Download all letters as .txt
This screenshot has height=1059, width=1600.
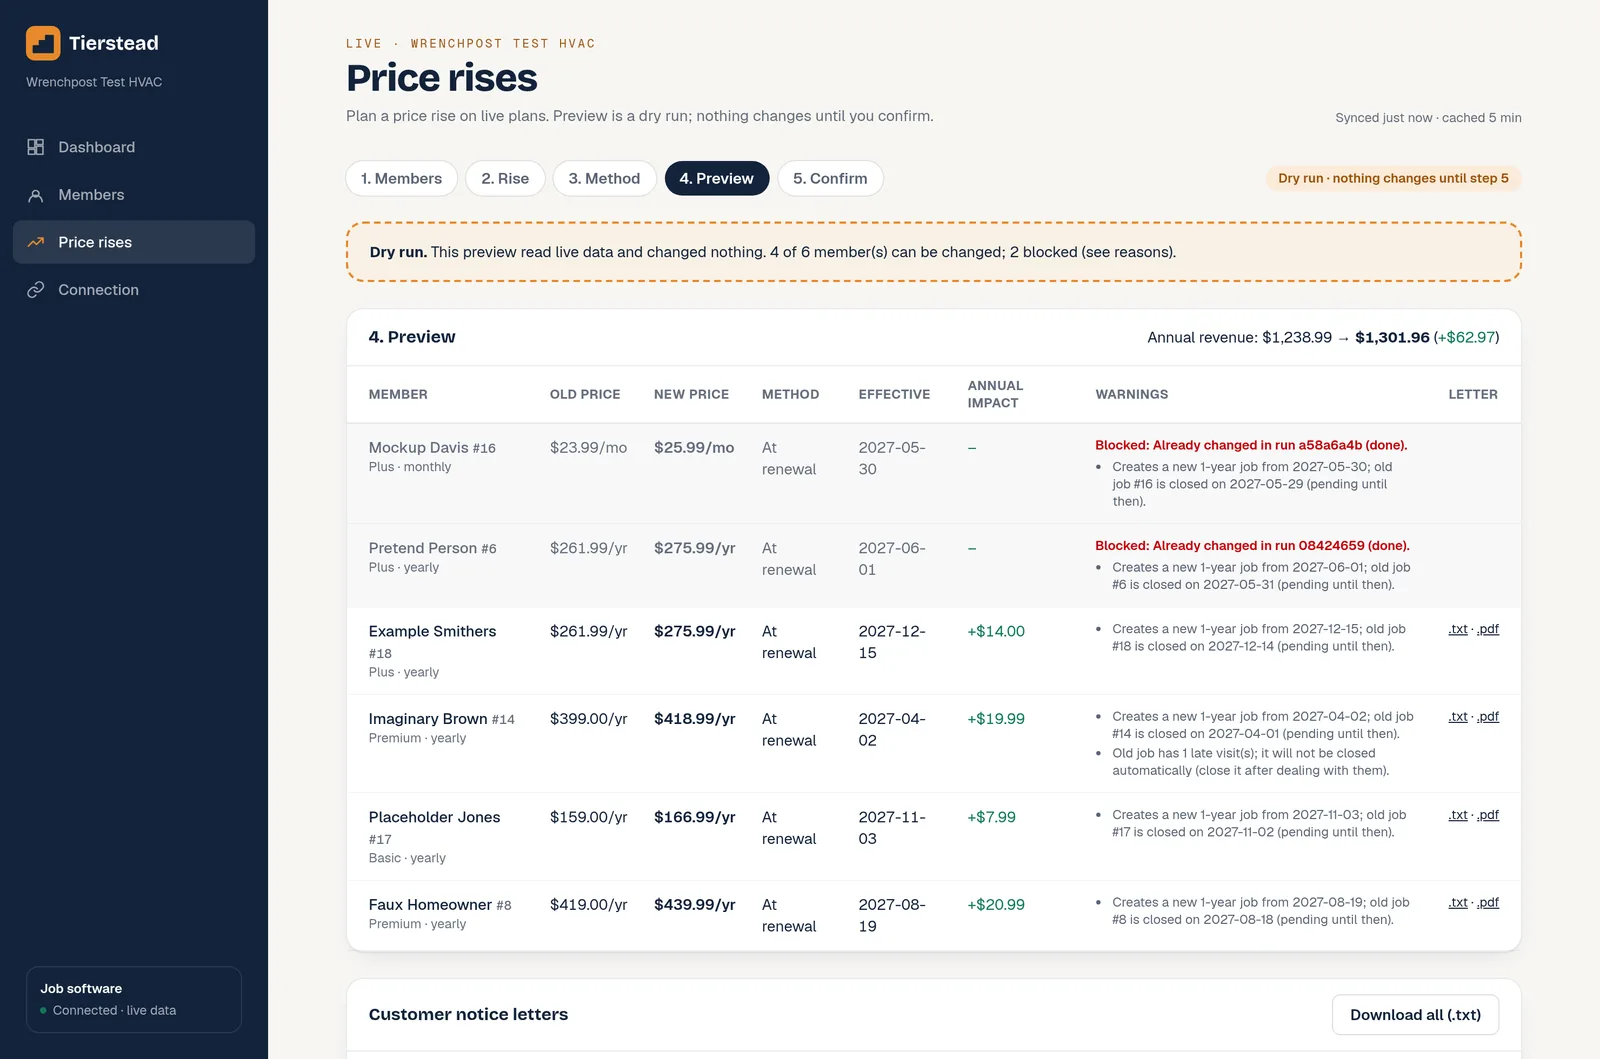click(1415, 1015)
